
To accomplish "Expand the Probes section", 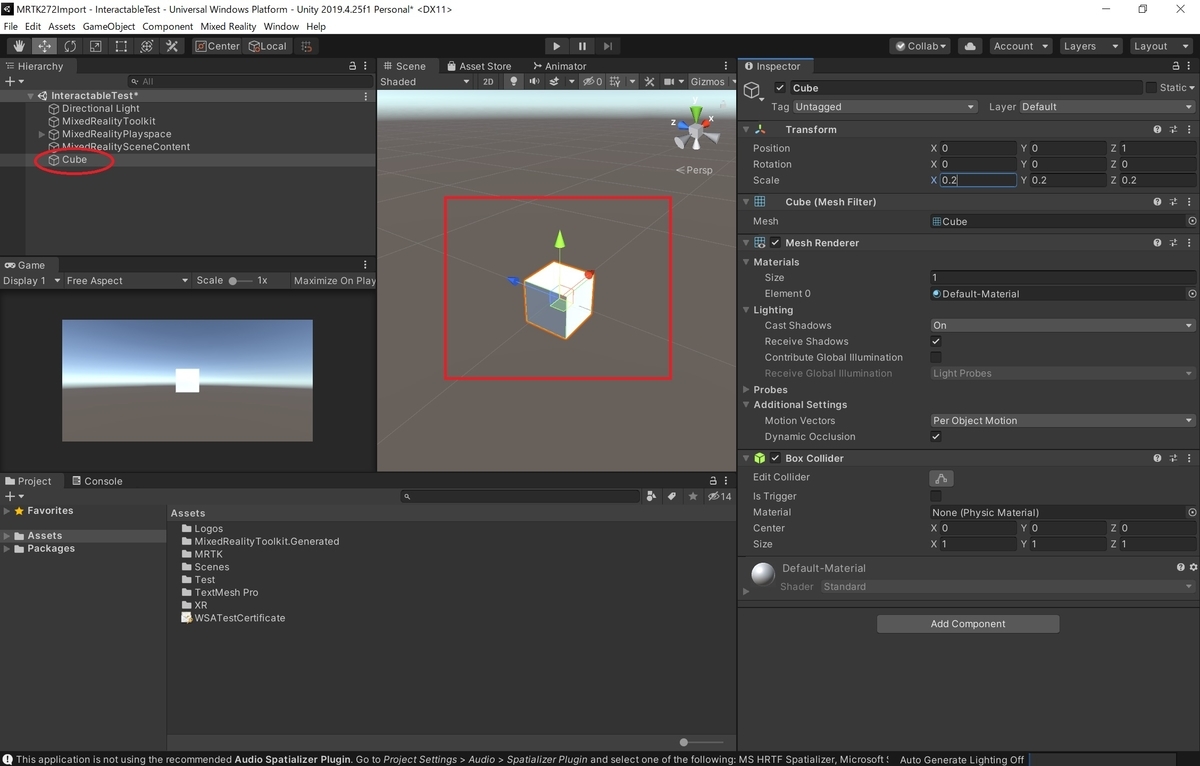I will point(746,389).
